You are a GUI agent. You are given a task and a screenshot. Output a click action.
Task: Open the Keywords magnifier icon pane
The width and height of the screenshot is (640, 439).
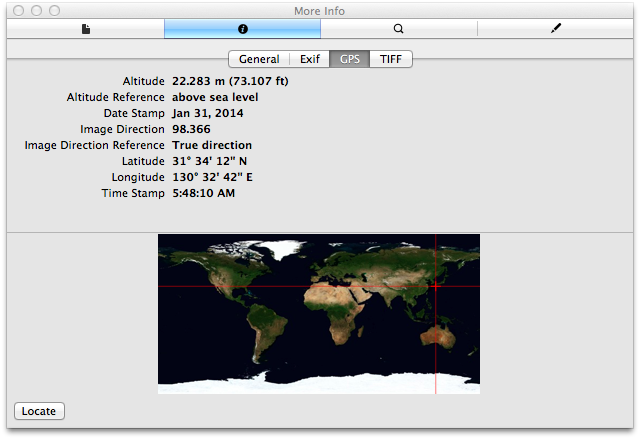(x=399, y=30)
